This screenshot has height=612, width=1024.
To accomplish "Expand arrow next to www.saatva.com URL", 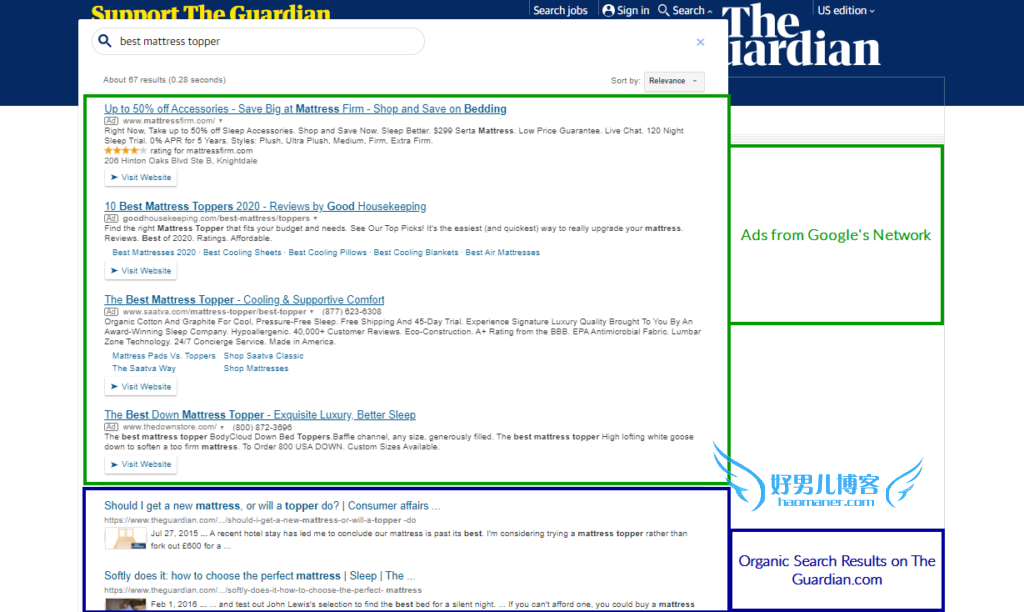I will [x=312, y=312].
